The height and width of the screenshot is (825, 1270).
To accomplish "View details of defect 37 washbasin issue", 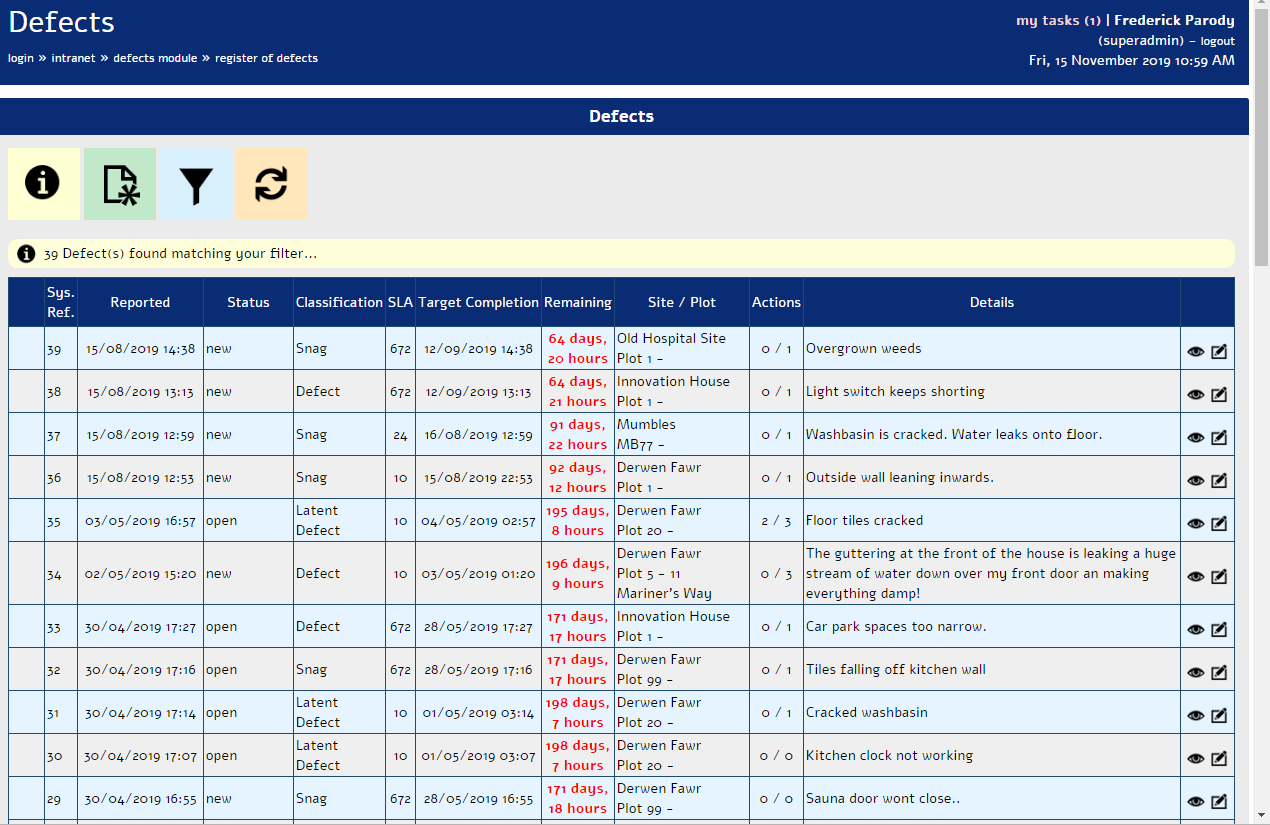I will click(1196, 437).
